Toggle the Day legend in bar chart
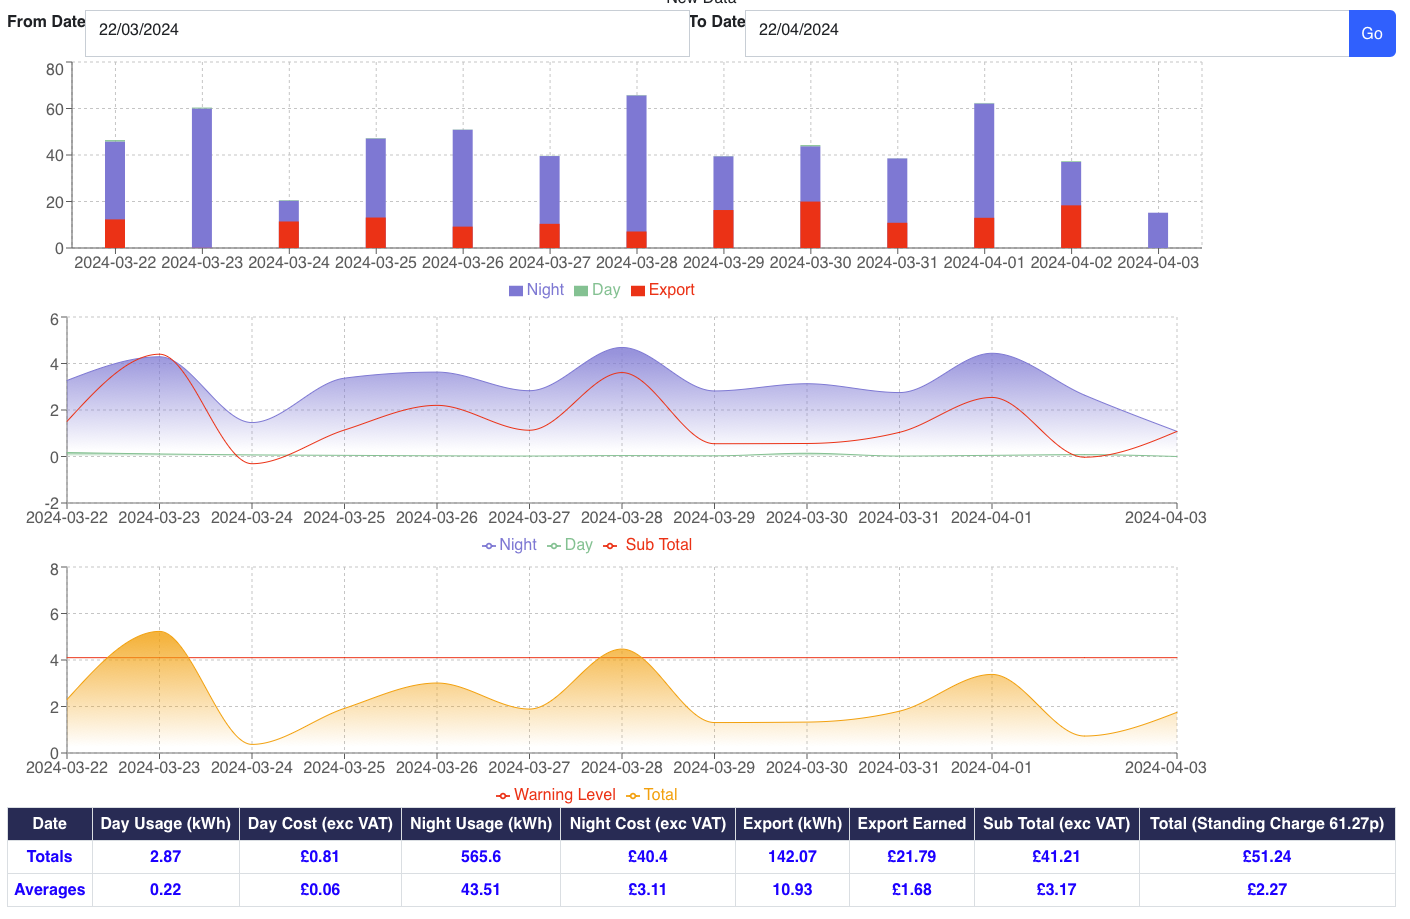 [597, 290]
